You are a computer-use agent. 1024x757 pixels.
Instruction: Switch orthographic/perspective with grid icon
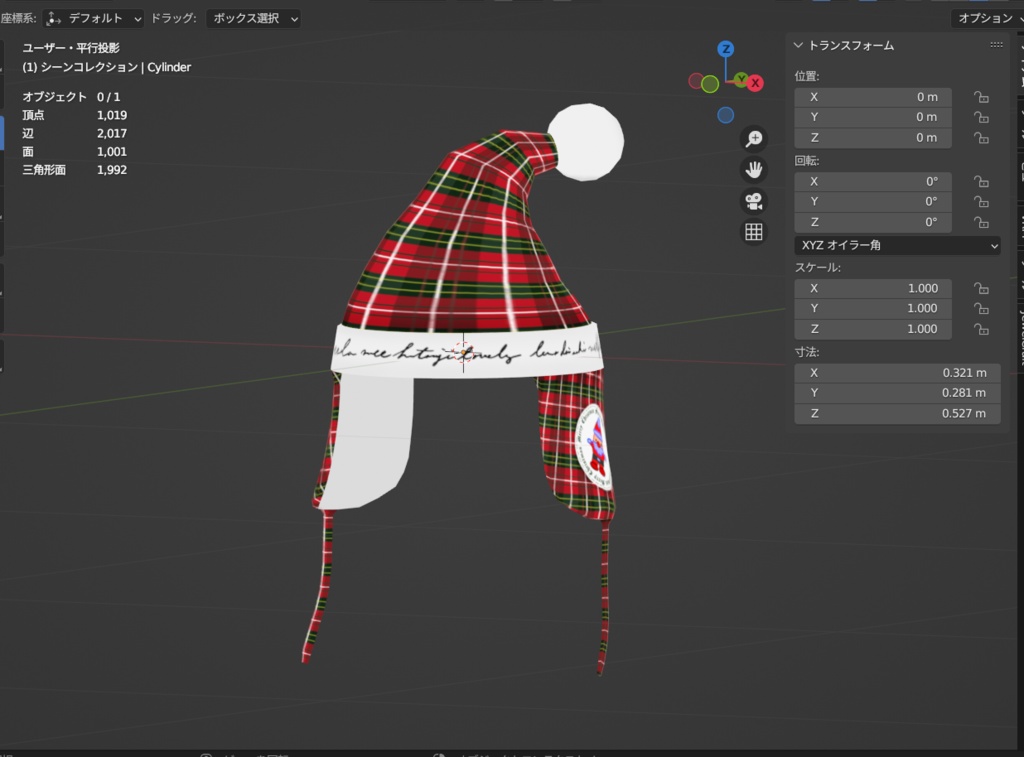754,232
